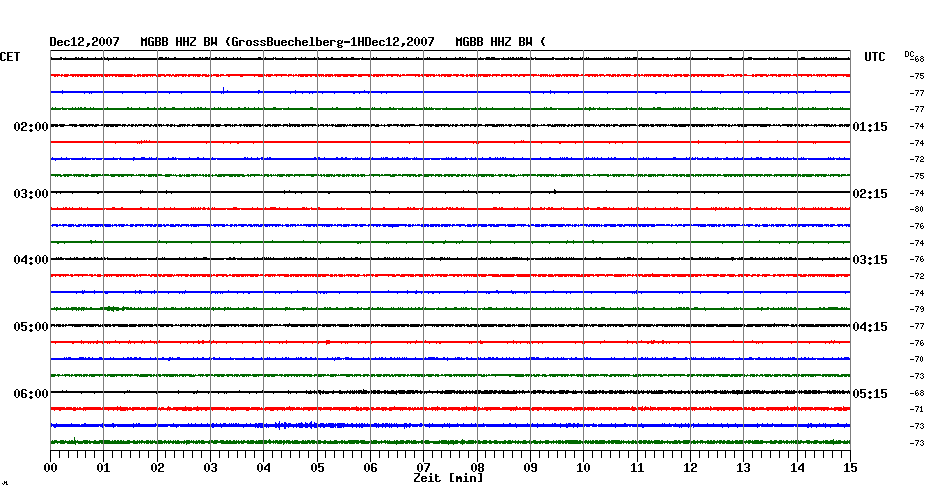Screen dimensions: 930x494
Task: Click the 14 minute axis tick label
Action: click(x=797, y=468)
